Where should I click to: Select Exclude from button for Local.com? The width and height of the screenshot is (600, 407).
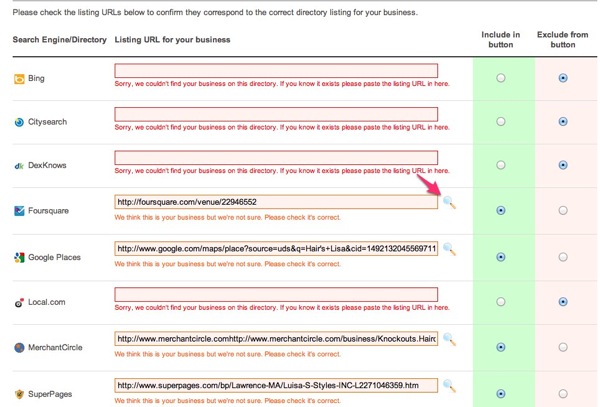click(x=562, y=302)
